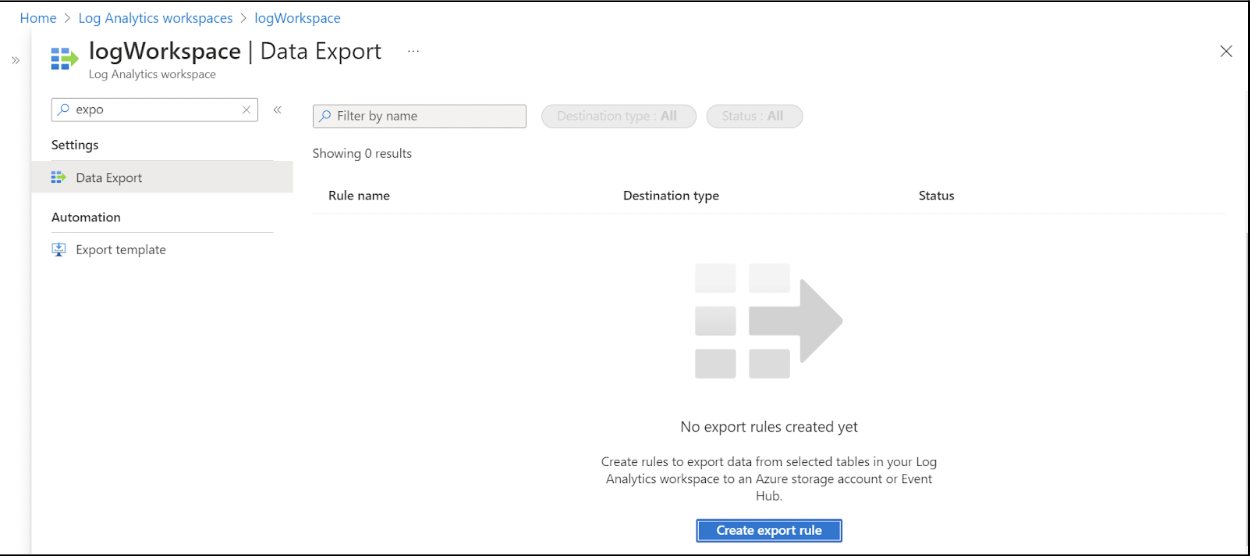The height and width of the screenshot is (556, 1250).
Task: Expand the portal menu chevrons
Action: [x=15, y=60]
